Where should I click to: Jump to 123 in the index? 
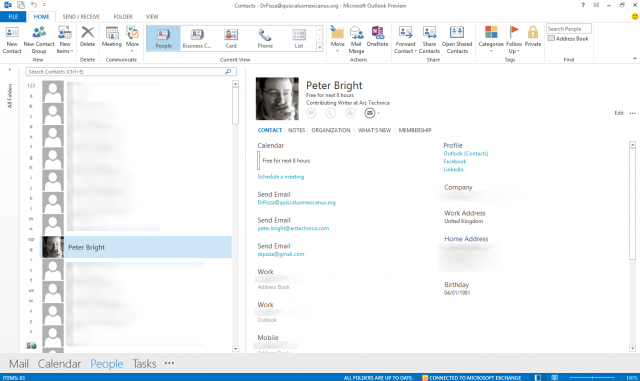click(x=31, y=85)
